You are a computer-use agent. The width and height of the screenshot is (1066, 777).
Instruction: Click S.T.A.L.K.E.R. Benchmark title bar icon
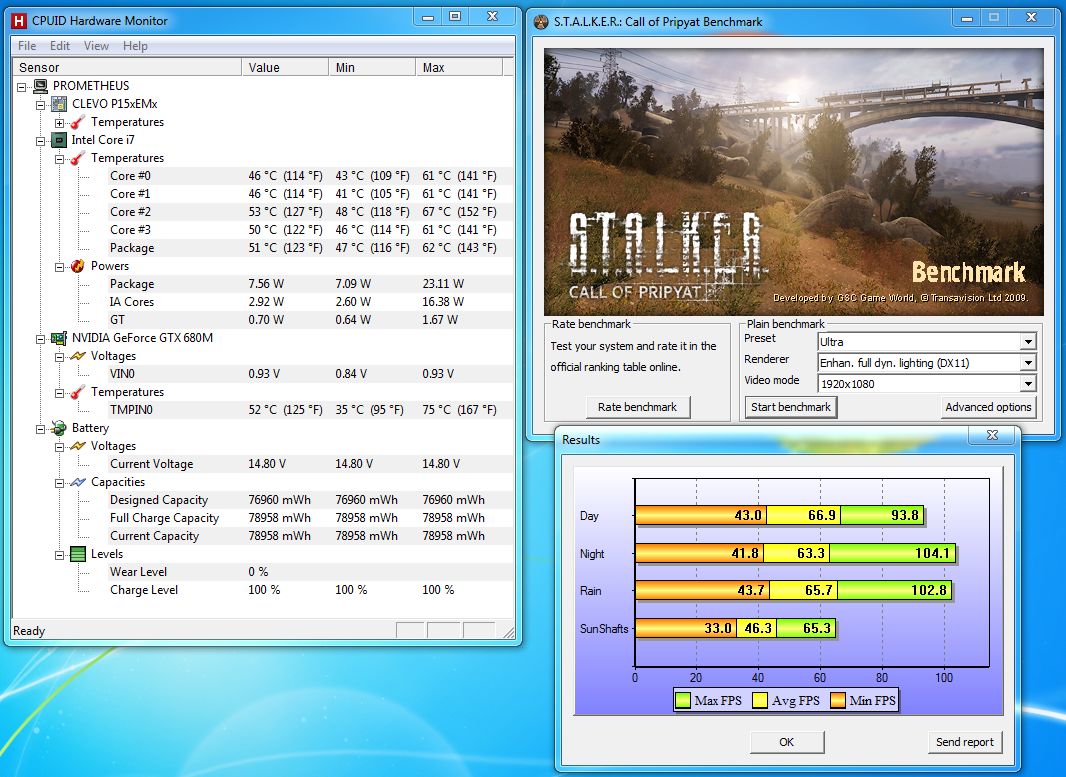pyautogui.click(x=541, y=22)
